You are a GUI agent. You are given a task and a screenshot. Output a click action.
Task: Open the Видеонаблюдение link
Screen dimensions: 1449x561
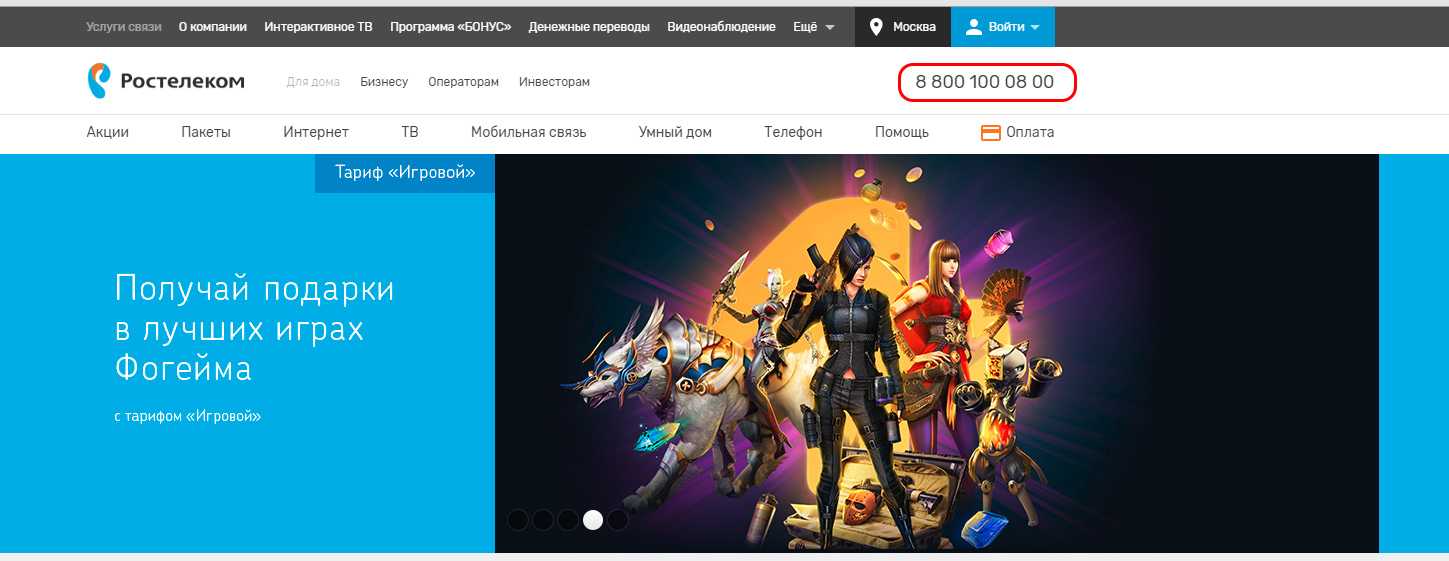click(721, 27)
